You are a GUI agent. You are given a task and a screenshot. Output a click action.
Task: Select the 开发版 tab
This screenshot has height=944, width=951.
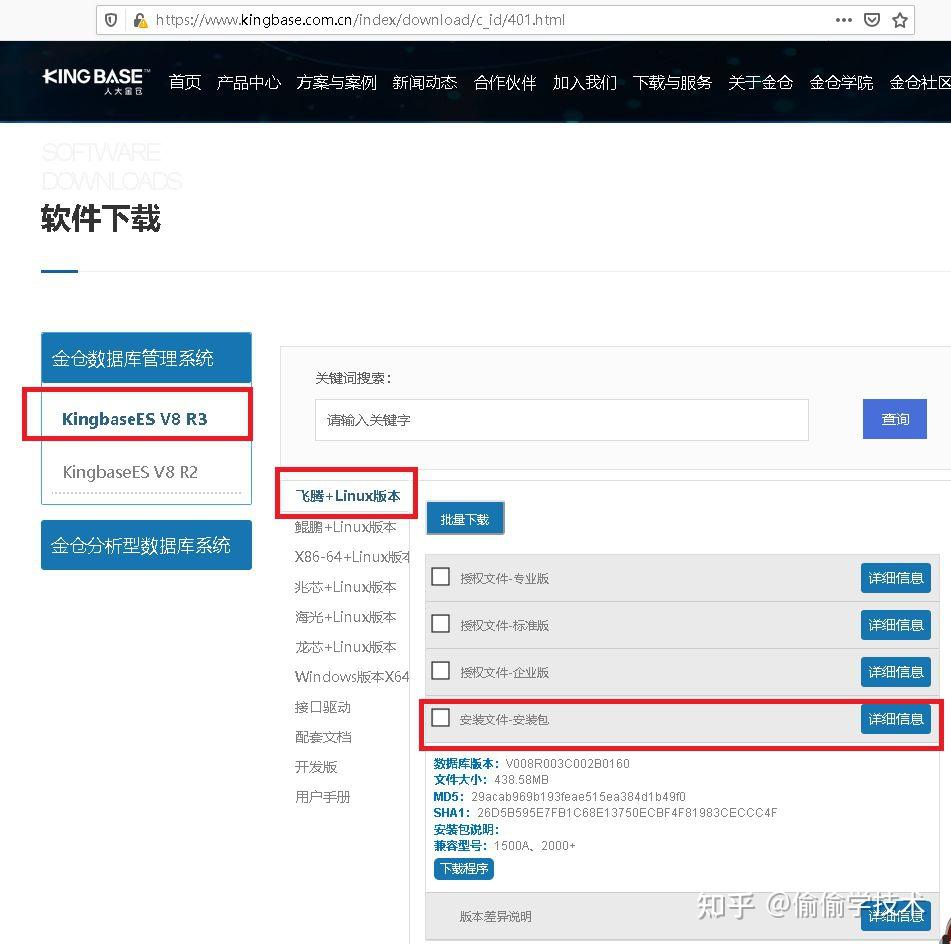[x=316, y=767]
